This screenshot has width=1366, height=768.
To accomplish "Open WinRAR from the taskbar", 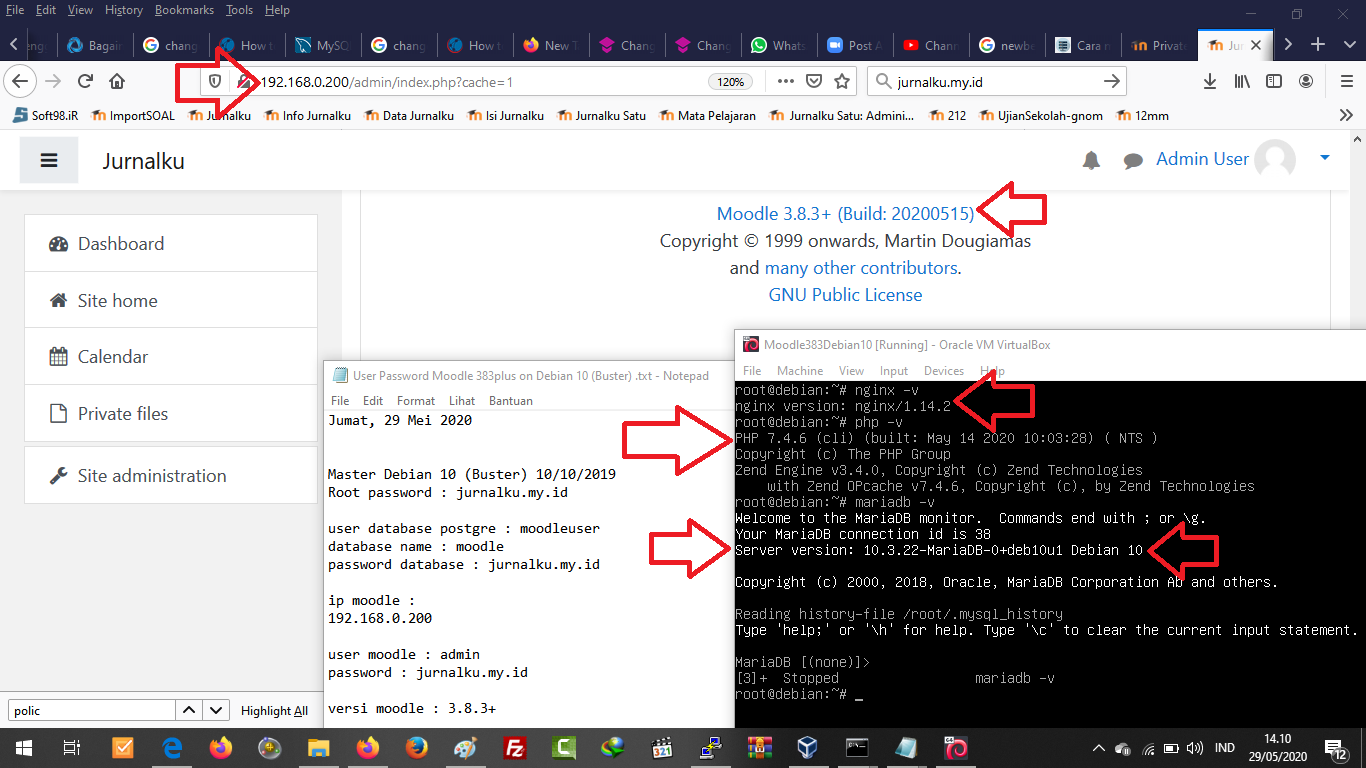I will coord(760,747).
